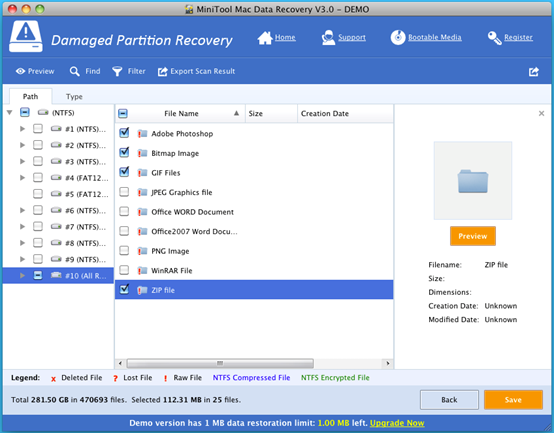Open the Bootable Media link text

(x=435, y=37)
